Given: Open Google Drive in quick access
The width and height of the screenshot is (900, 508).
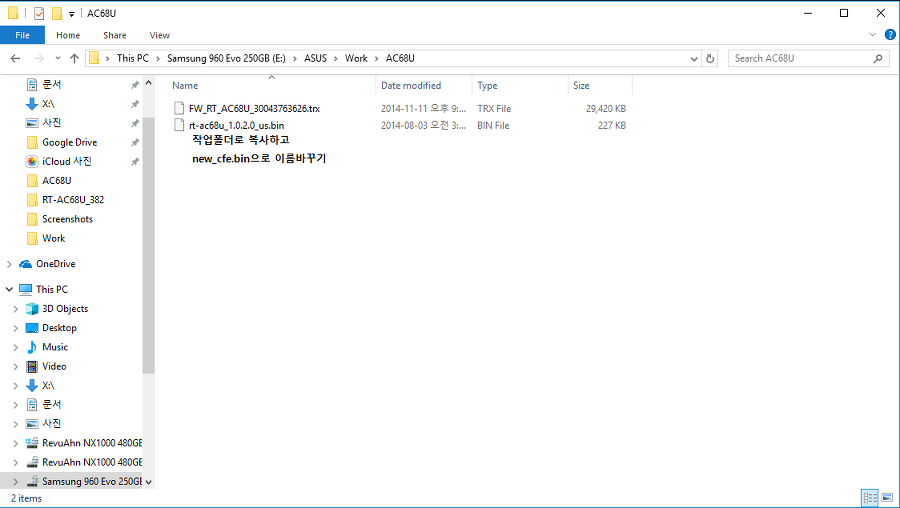Looking at the screenshot, I should [69, 142].
